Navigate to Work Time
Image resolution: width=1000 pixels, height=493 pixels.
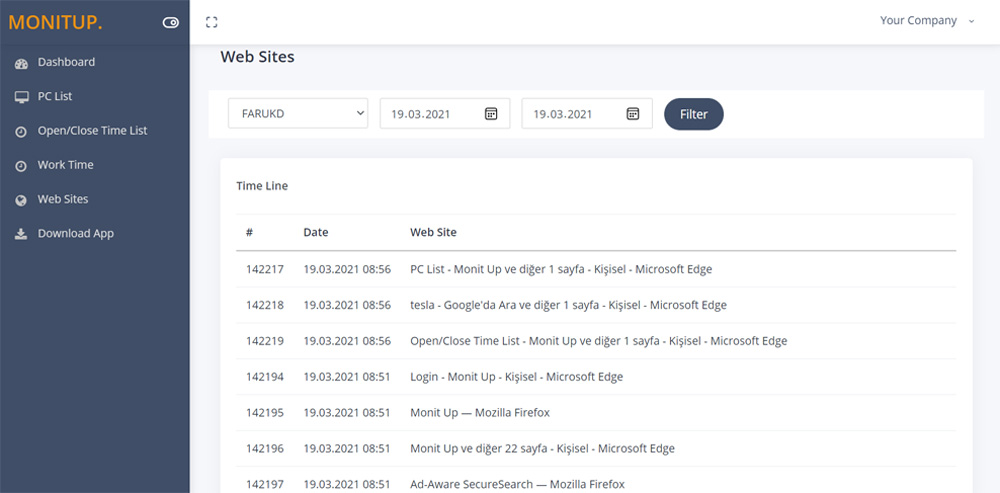pos(66,165)
